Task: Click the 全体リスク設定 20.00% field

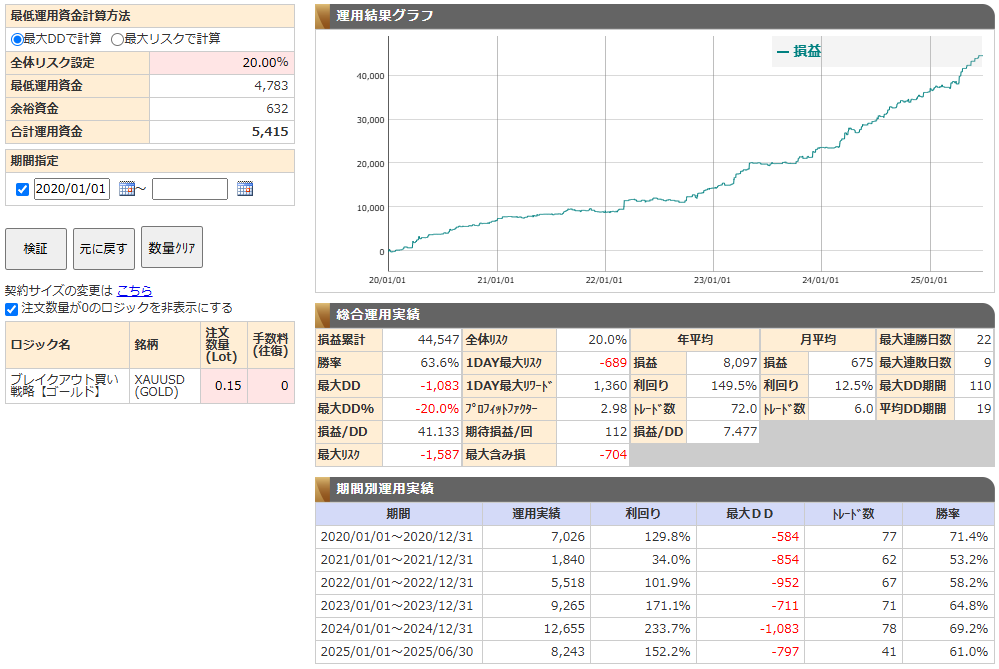Action: click(221, 62)
